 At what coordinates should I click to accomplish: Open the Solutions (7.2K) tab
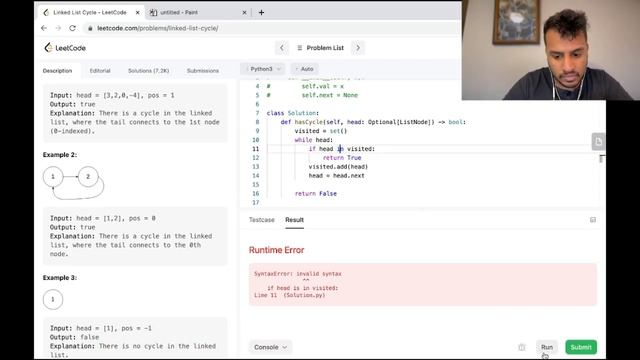pos(149,71)
